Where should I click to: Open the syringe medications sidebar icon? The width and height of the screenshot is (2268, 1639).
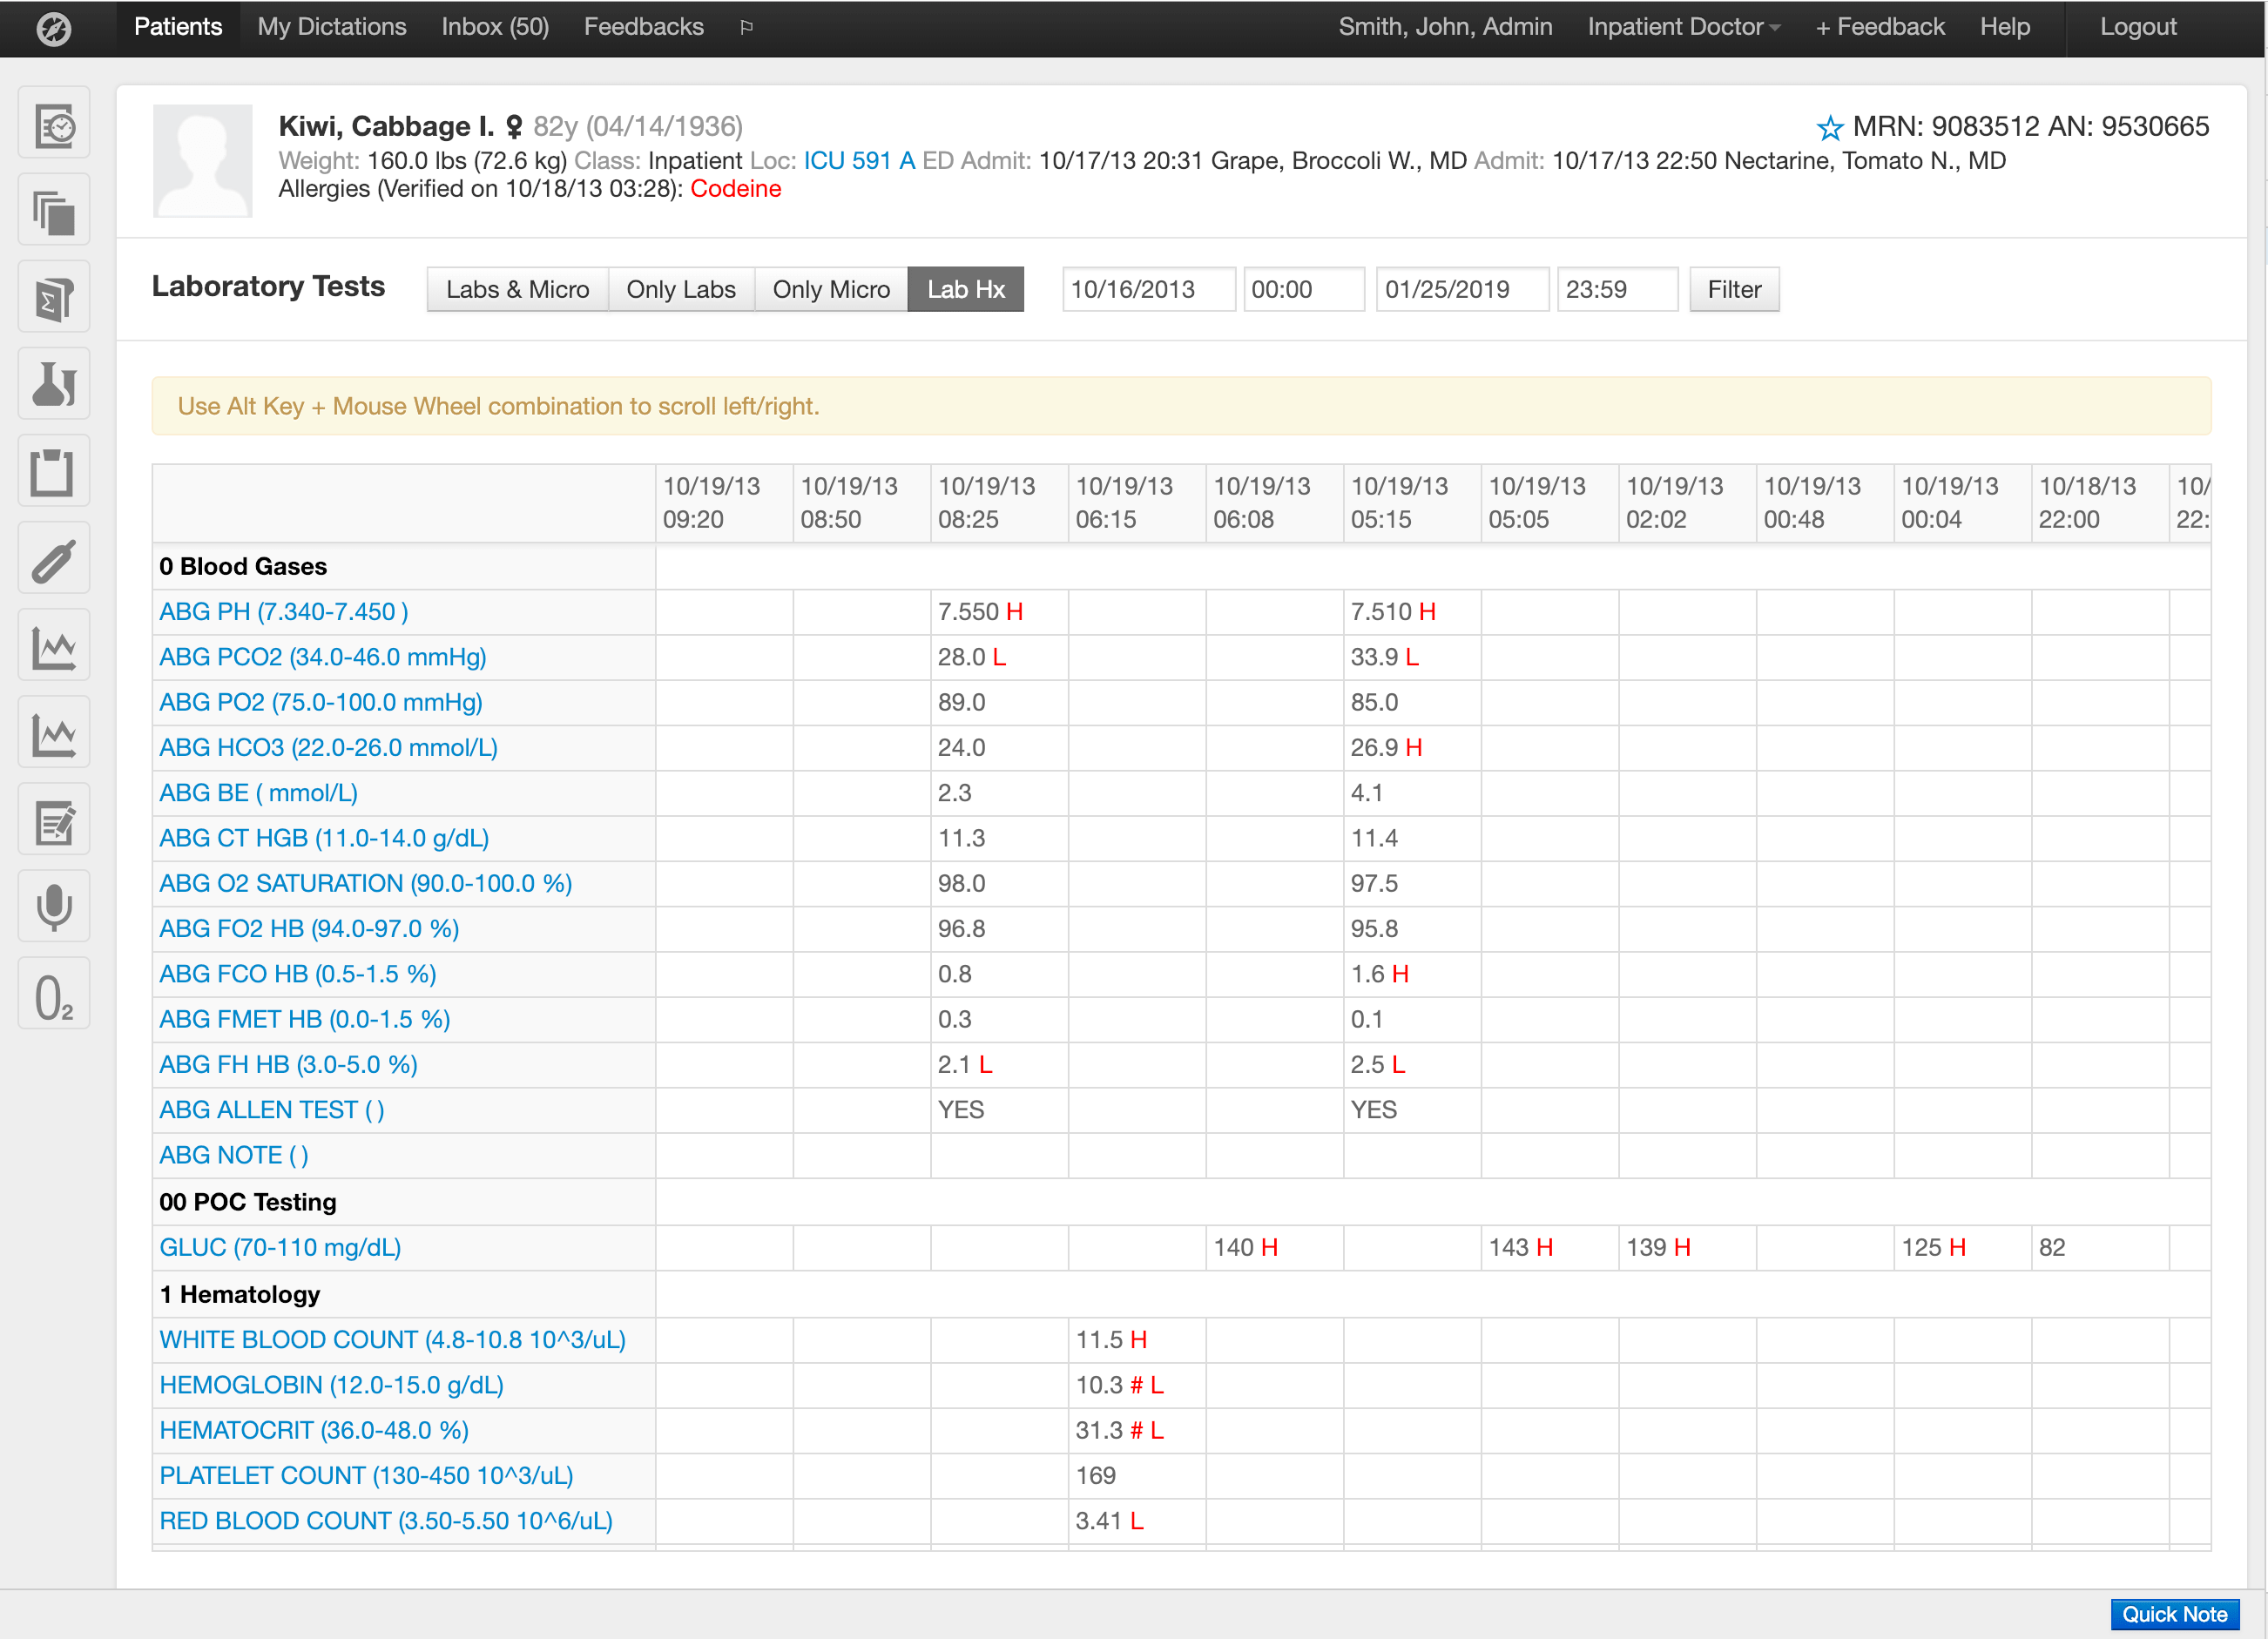pyautogui.click(x=54, y=559)
